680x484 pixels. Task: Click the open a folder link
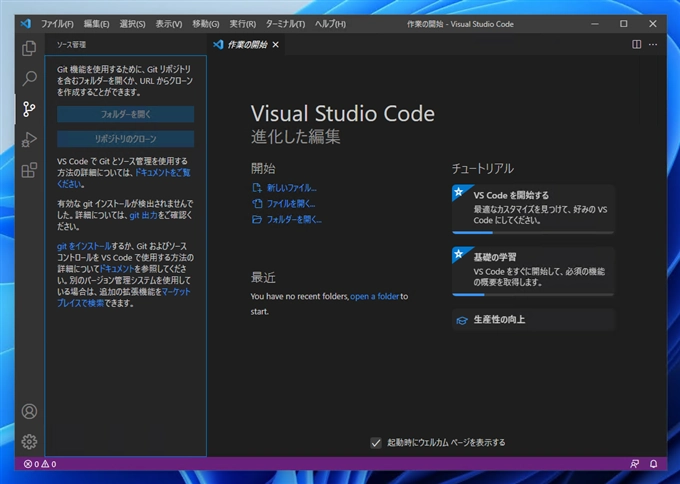tap(374, 297)
